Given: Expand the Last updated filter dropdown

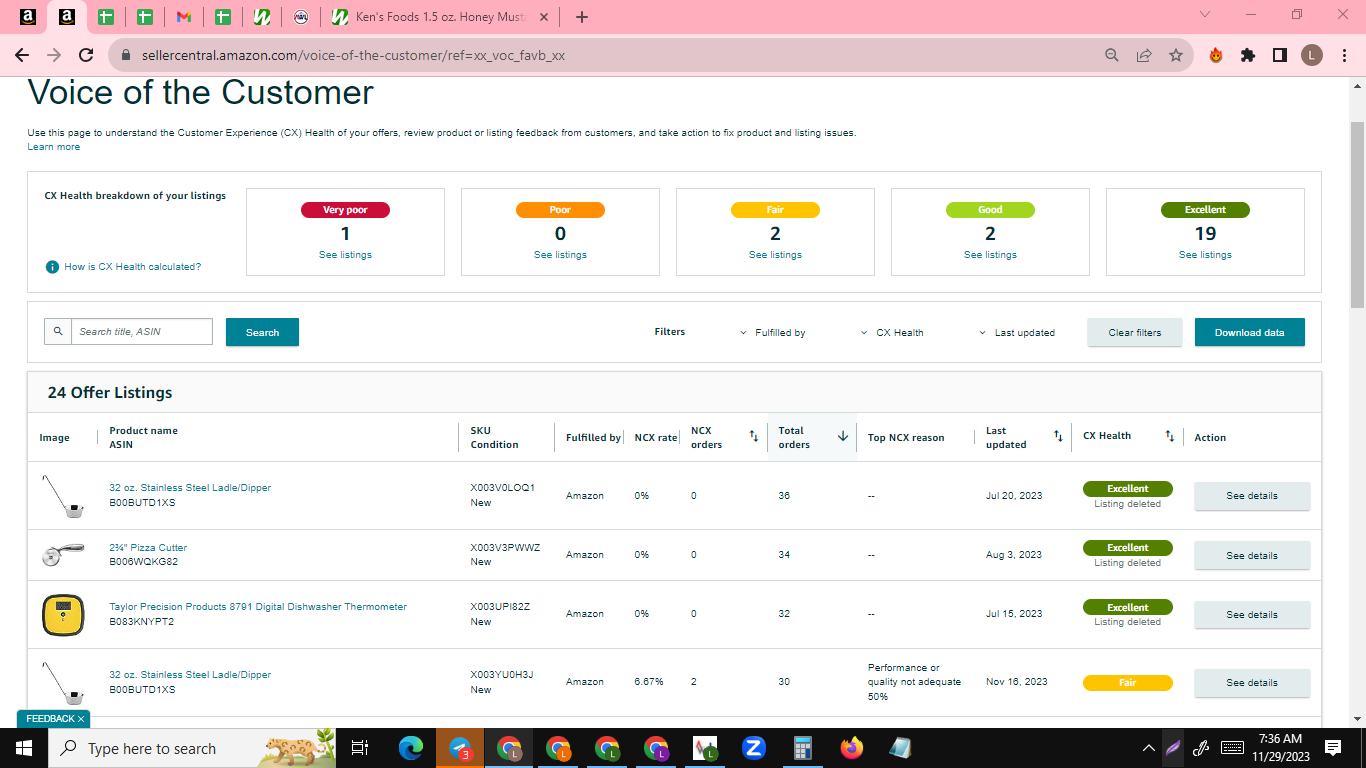Looking at the screenshot, I should (x=1017, y=333).
